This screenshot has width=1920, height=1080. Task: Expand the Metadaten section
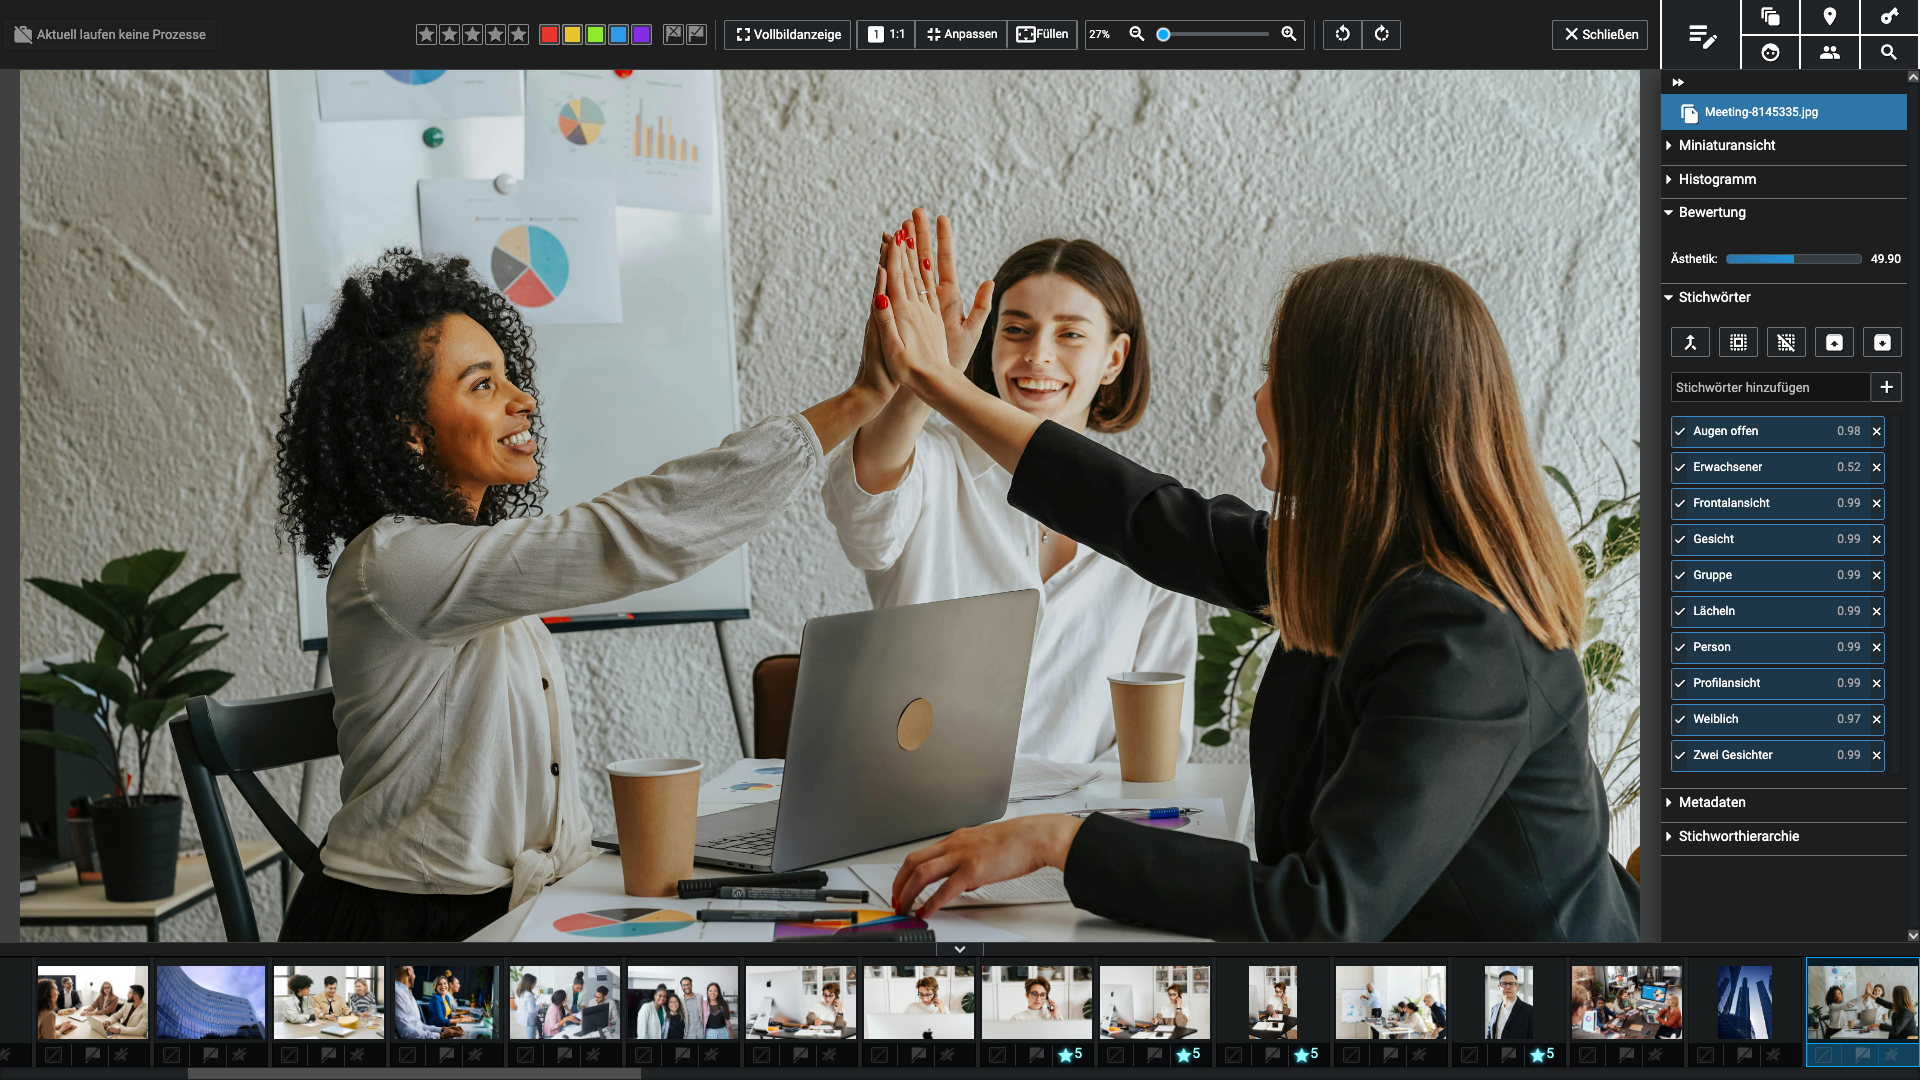[1711, 802]
